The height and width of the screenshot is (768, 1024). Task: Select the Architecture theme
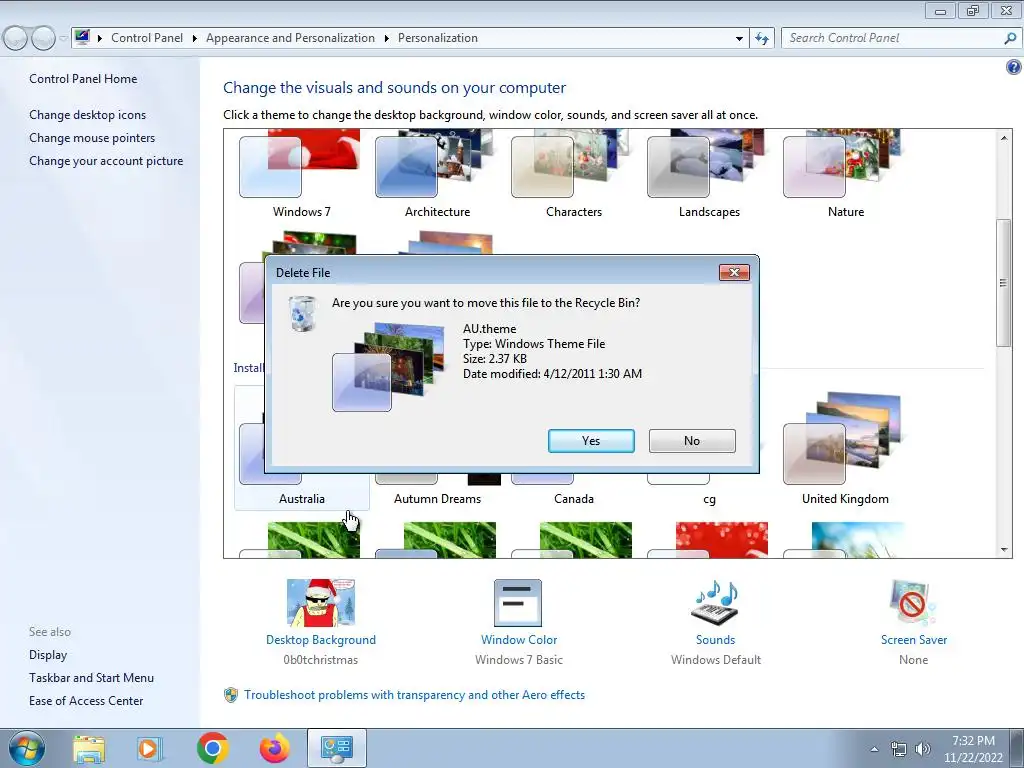(x=437, y=173)
